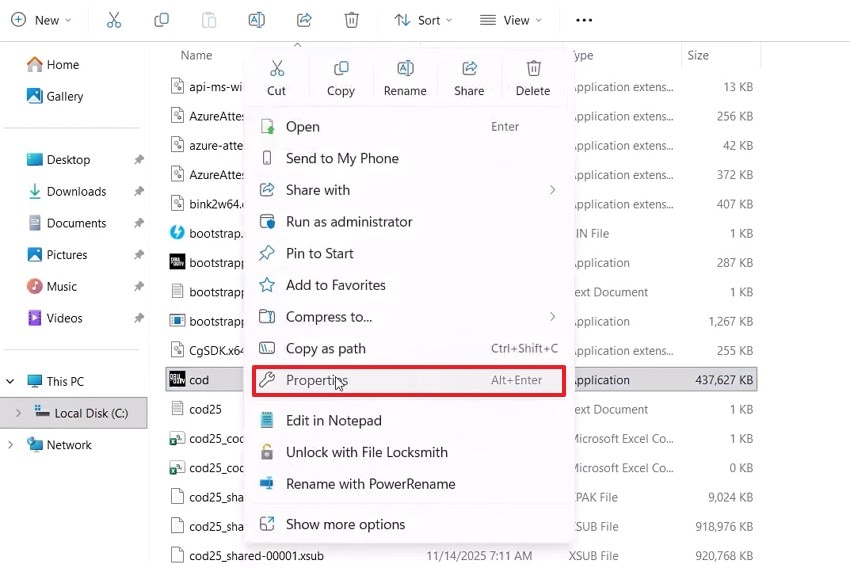Click the 920,768 KB size cell
Viewport: 850px width, 568px height.
724,556
